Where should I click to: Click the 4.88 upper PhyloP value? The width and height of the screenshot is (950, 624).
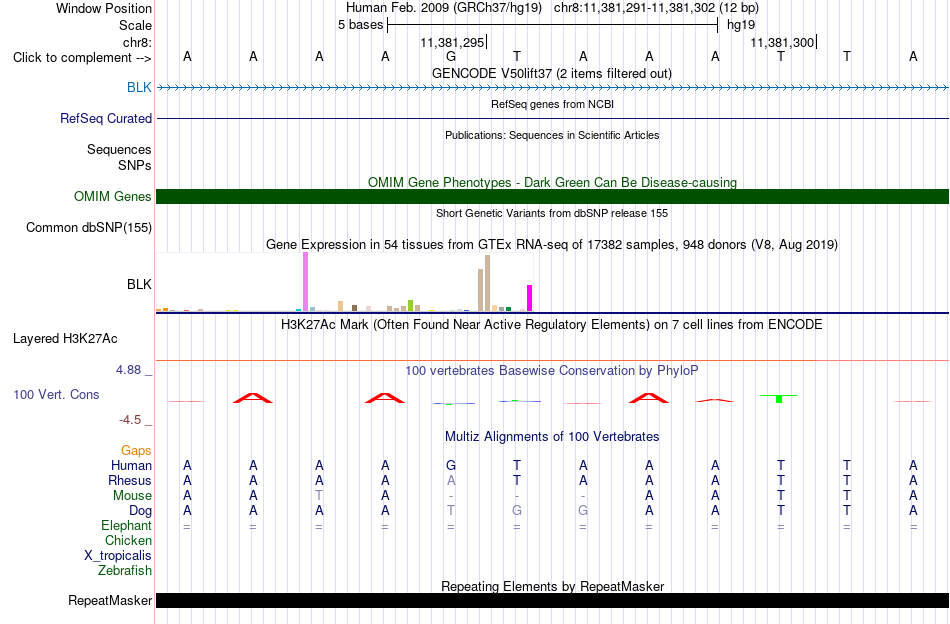128,370
